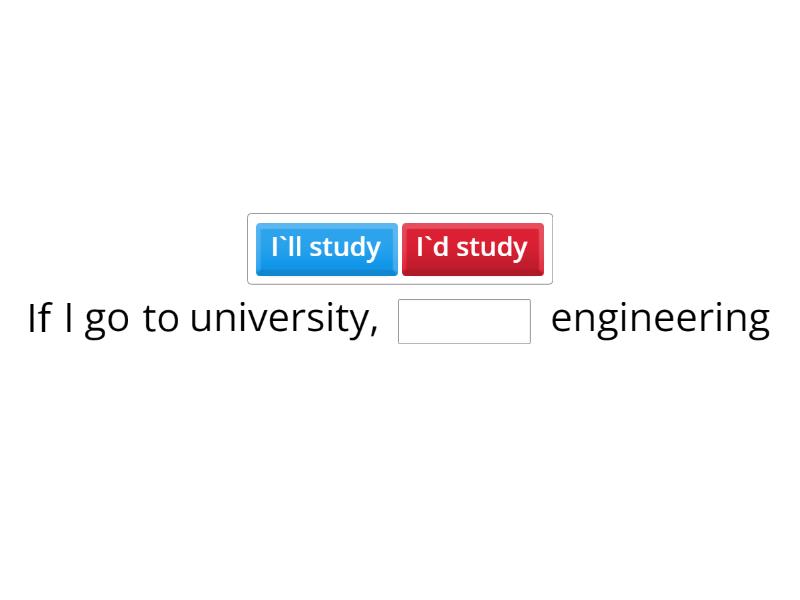The image size is (800, 600).
Task: Pick the red answer choice
Action: pos(472,248)
